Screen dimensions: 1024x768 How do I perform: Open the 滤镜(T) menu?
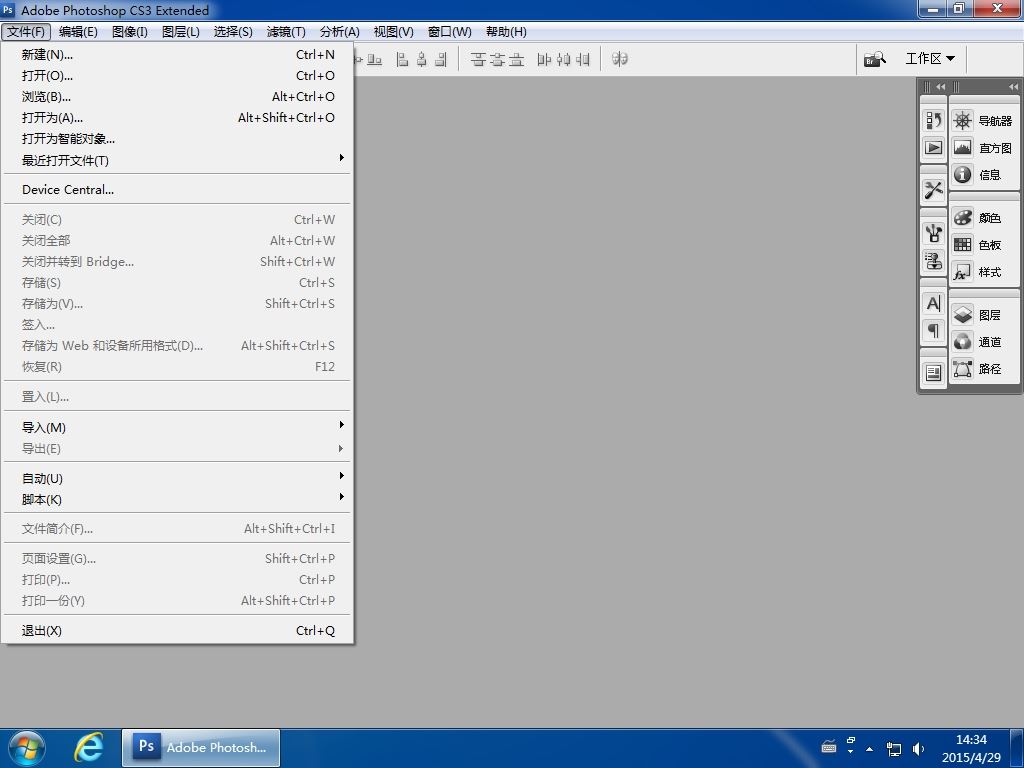(286, 31)
